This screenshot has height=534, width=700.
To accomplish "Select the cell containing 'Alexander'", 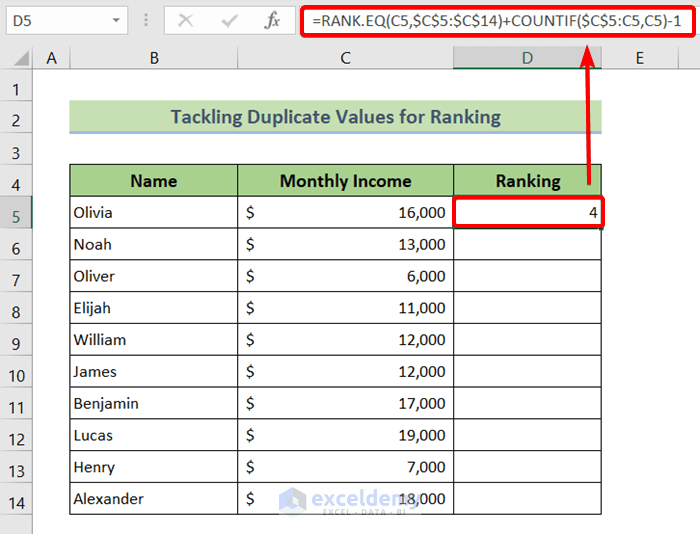I will (154, 498).
